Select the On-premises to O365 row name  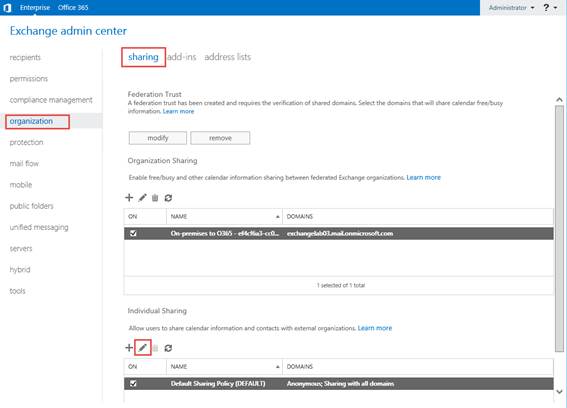pyautogui.click(x=225, y=234)
